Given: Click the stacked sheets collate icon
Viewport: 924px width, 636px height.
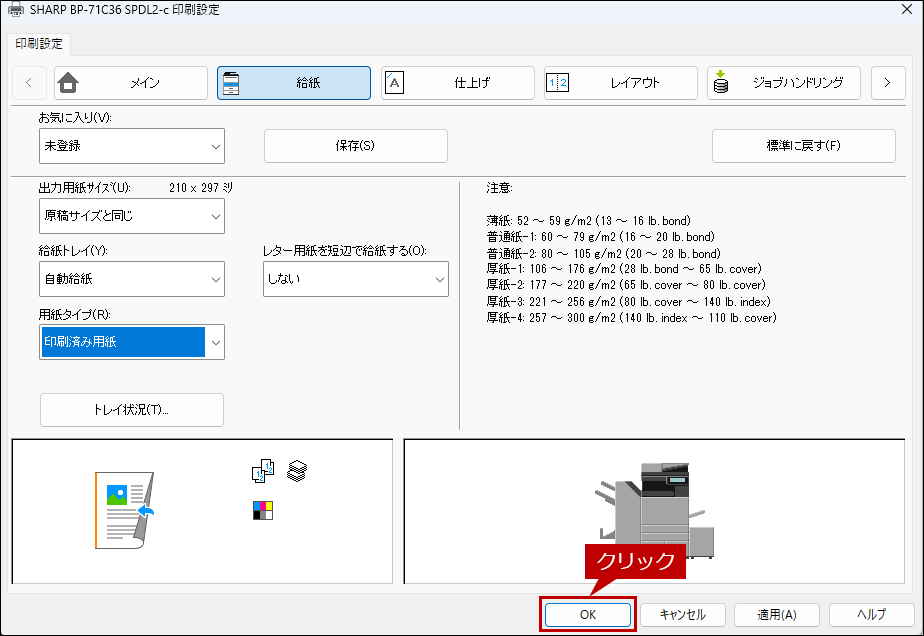Looking at the screenshot, I should (x=296, y=470).
